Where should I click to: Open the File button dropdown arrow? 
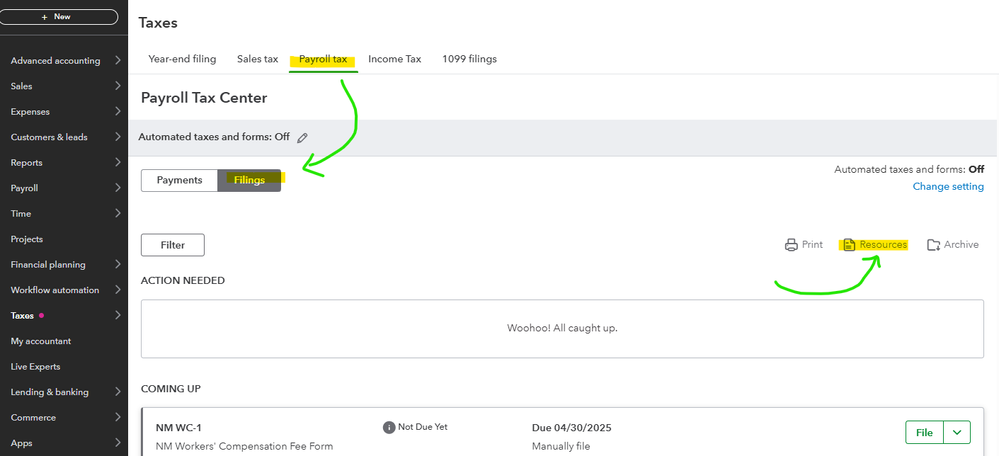coord(957,432)
